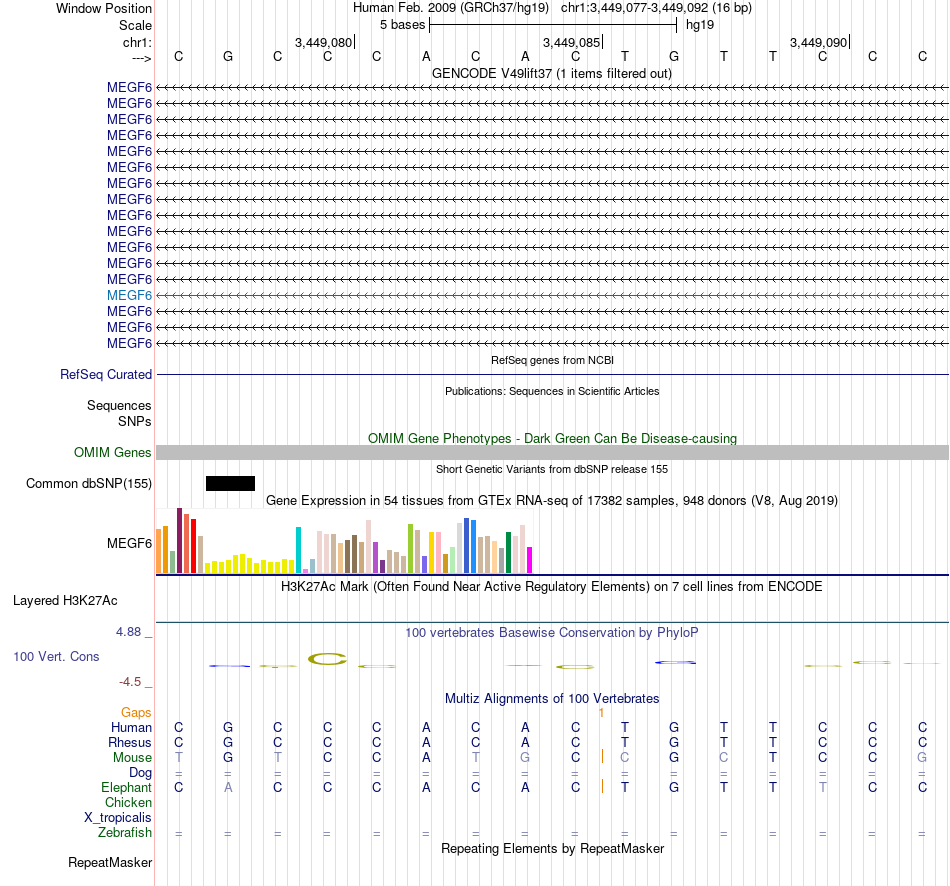Click the cyan bar in MEGF6 GTEx chart

(x=298, y=550)
